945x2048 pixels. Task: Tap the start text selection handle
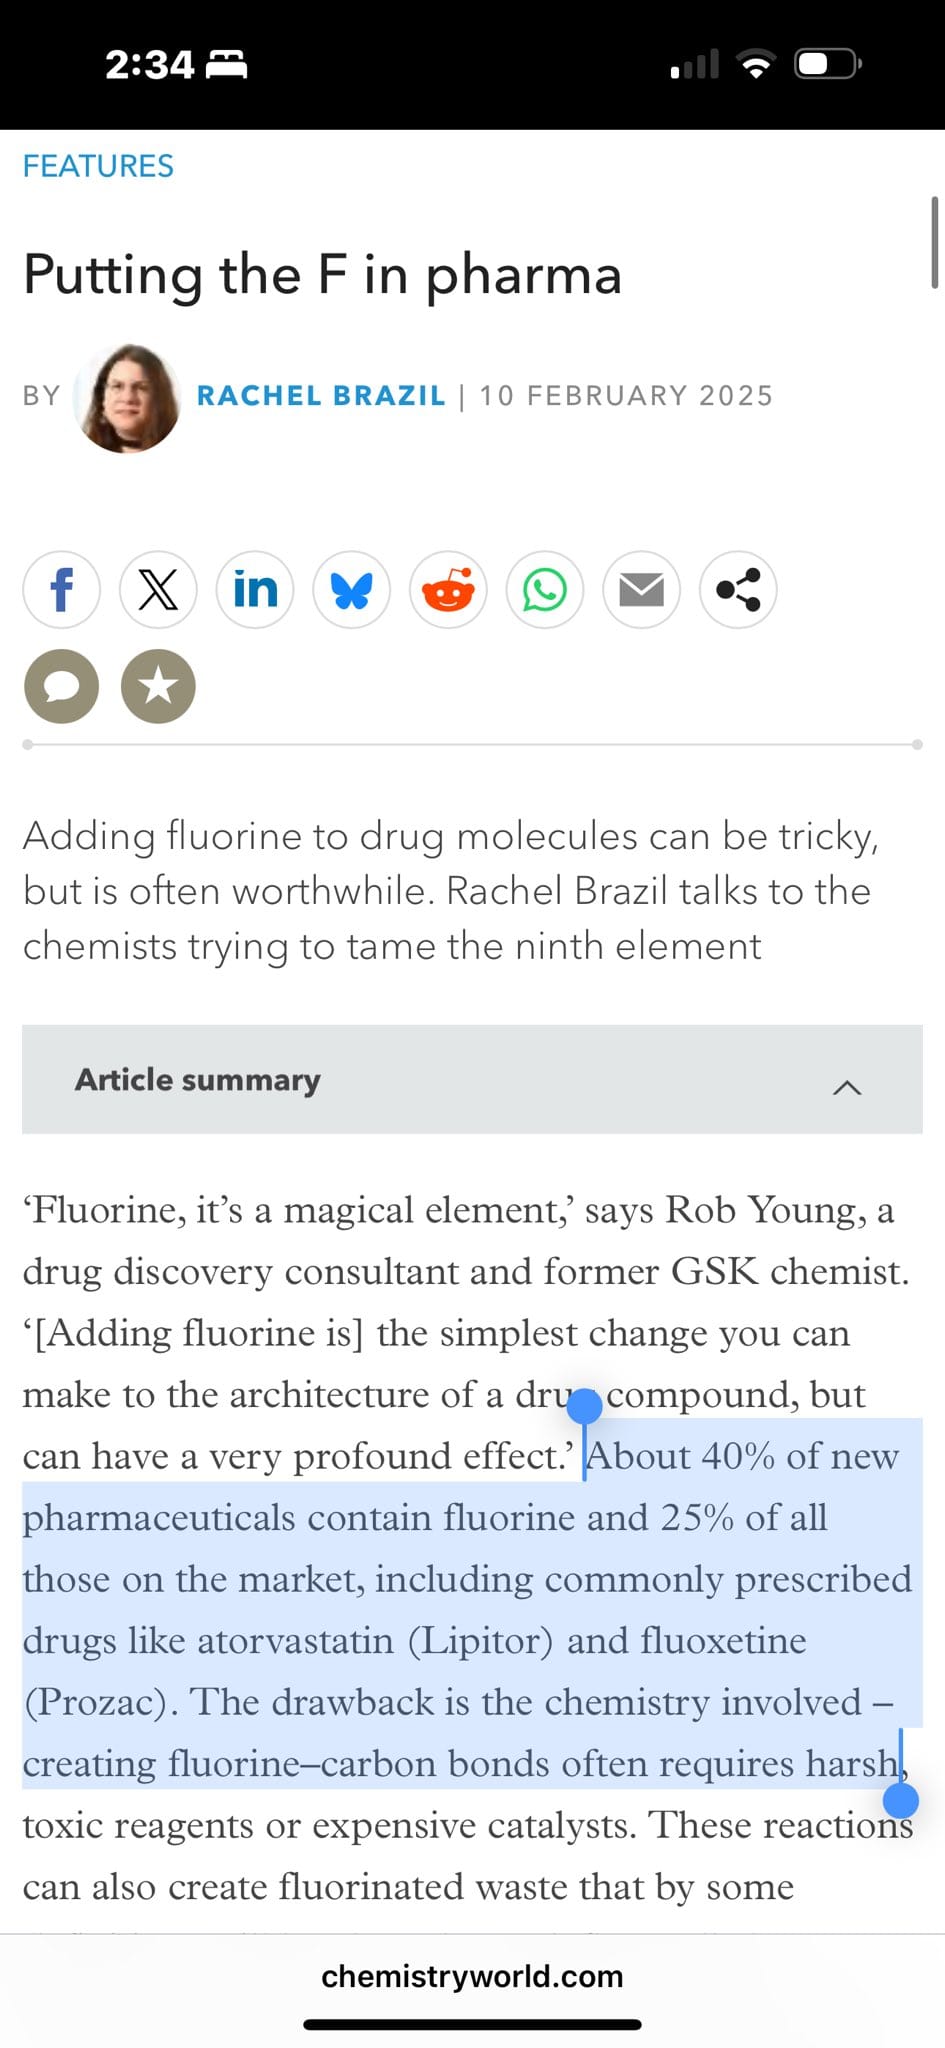(584, 1406)
